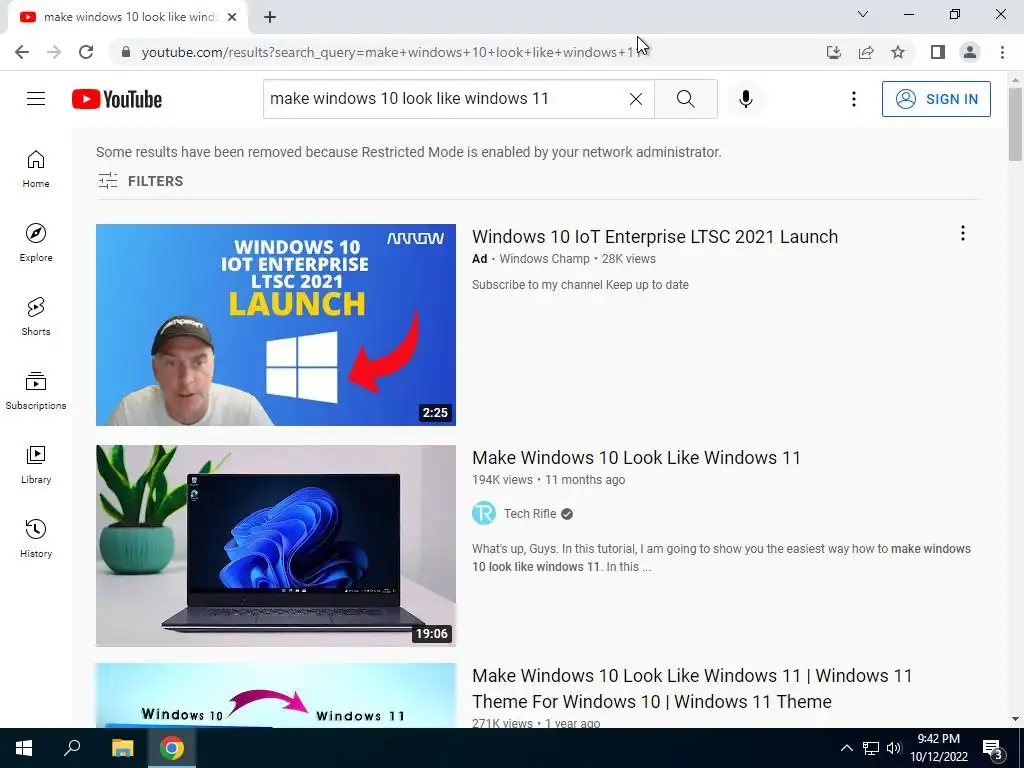Open YouTube settings three-dot menu

pyautogui.click(x=854, y=99)
